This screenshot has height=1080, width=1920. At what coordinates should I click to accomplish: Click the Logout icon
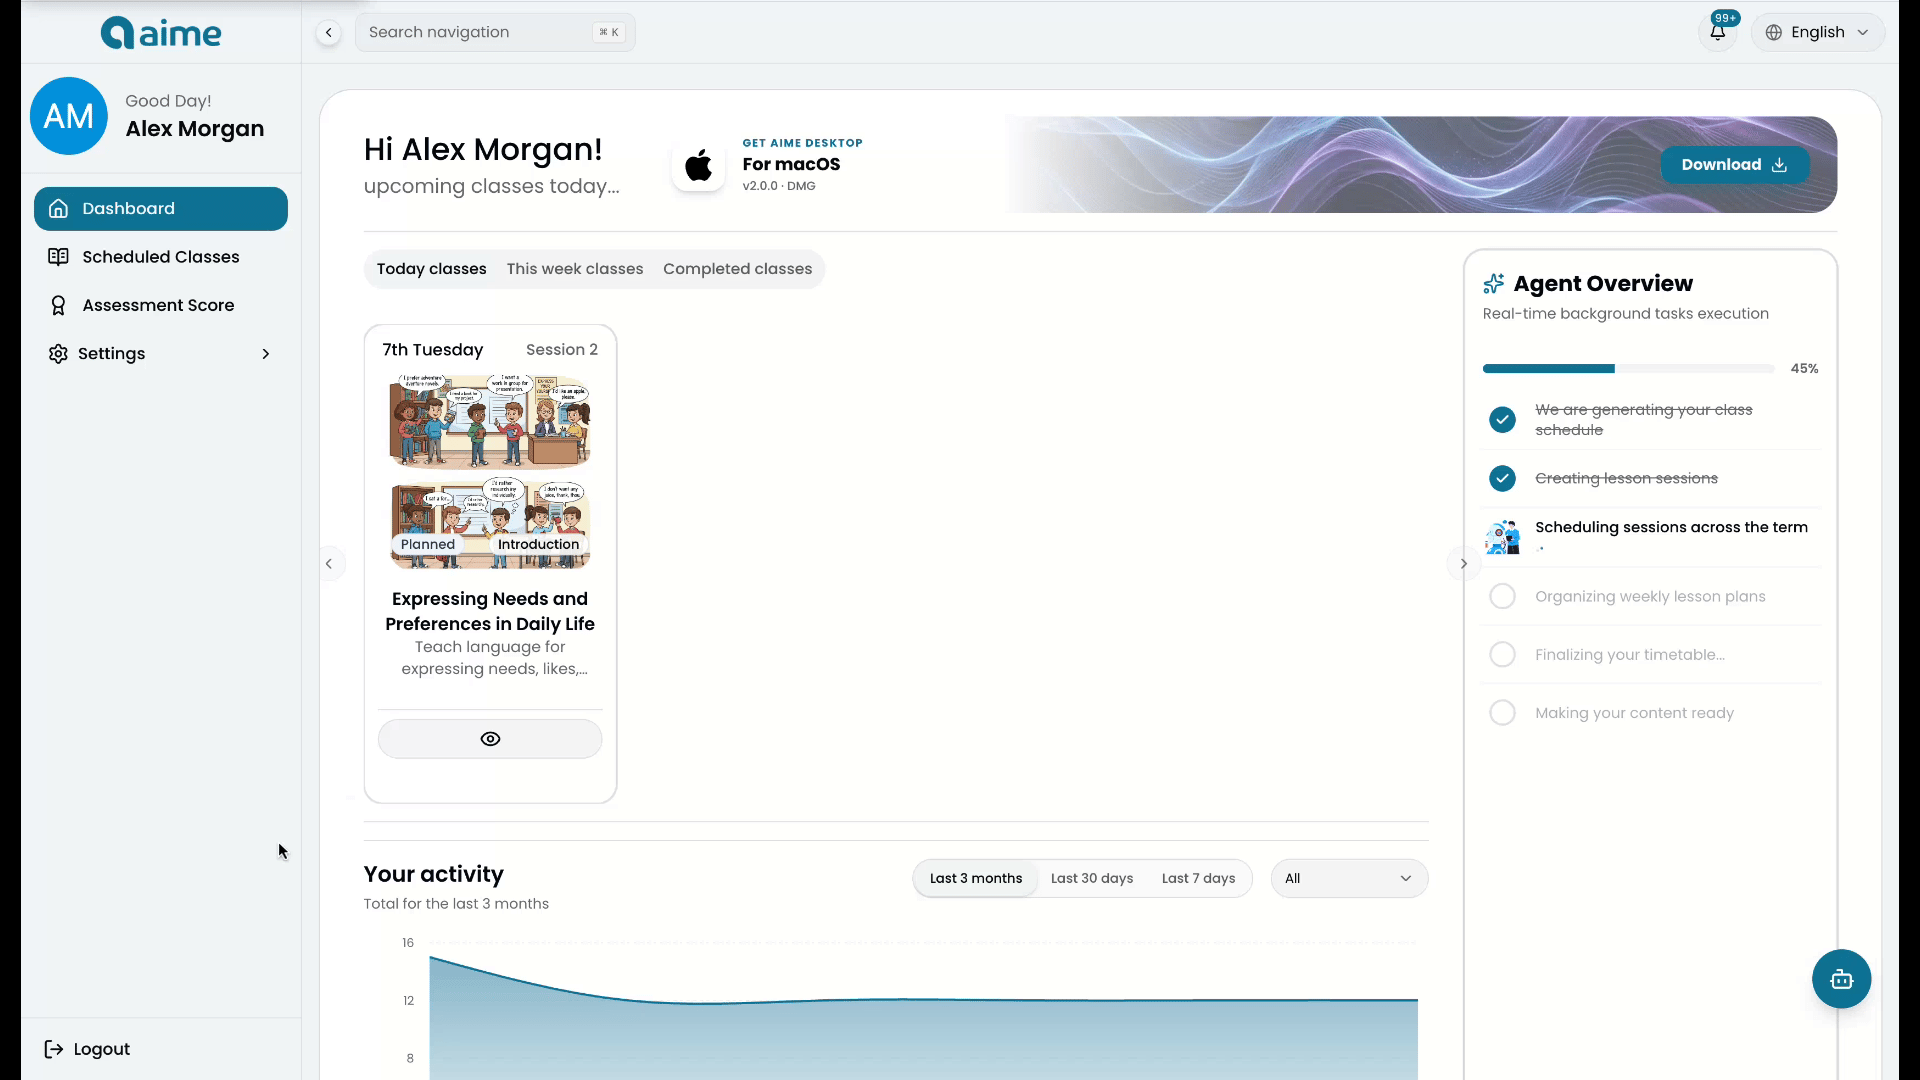[54, 1049]
